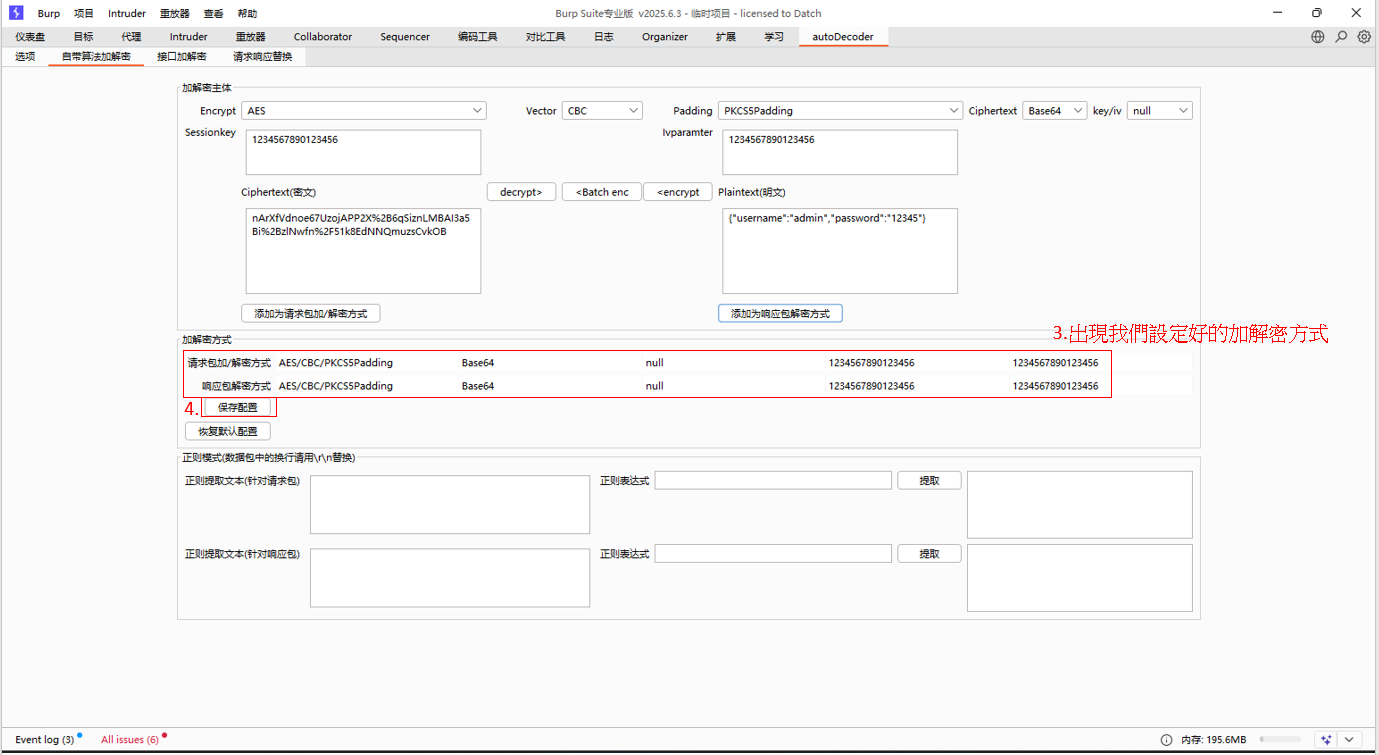Focus the 正则提取文本(针对响应包) text area
Screen dimensions: 1379x755
[450, 577]
